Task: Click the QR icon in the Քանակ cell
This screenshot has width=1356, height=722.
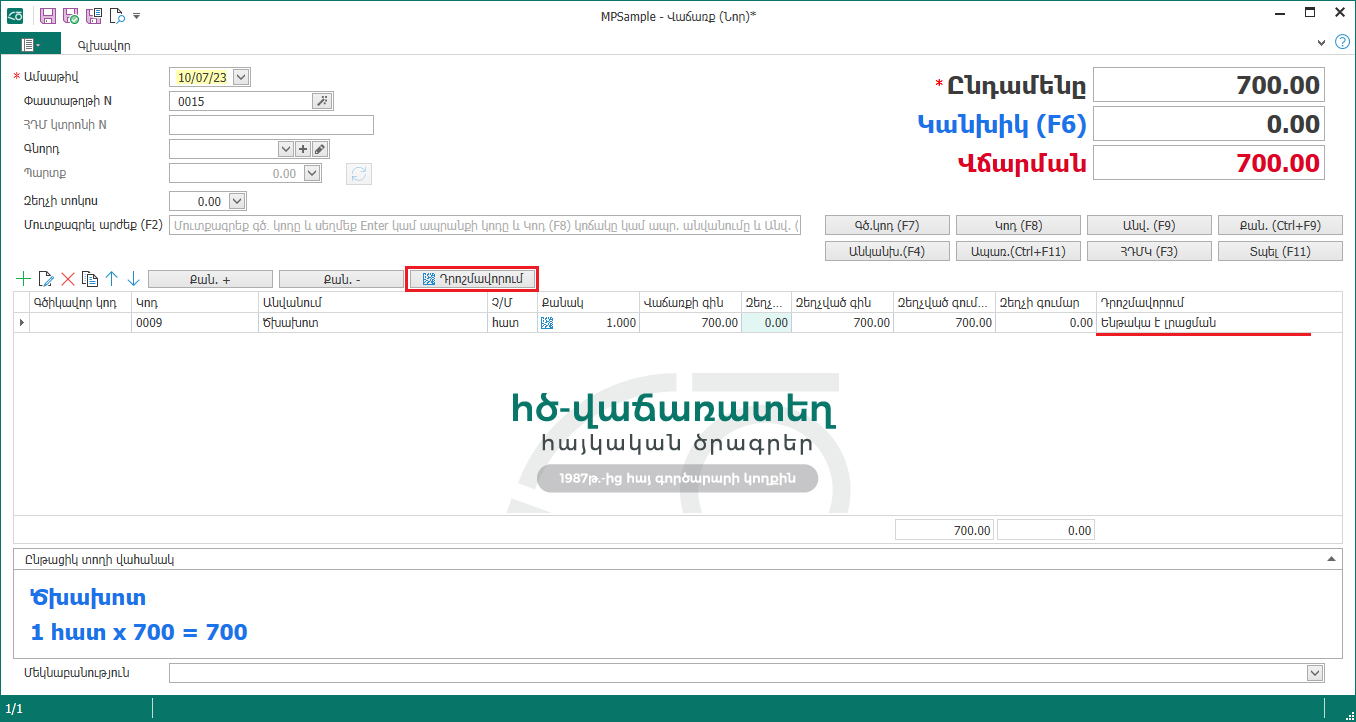Action: tap(547, 323)
